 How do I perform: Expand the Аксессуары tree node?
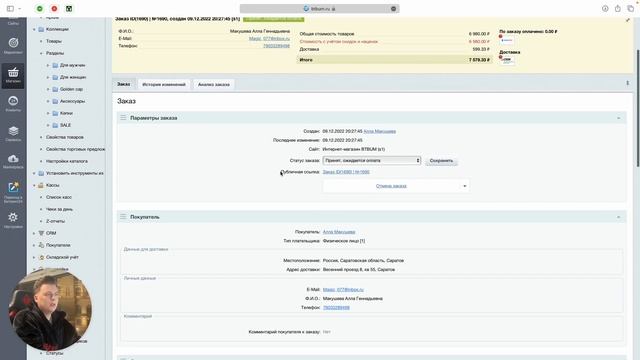pos(48,101)
